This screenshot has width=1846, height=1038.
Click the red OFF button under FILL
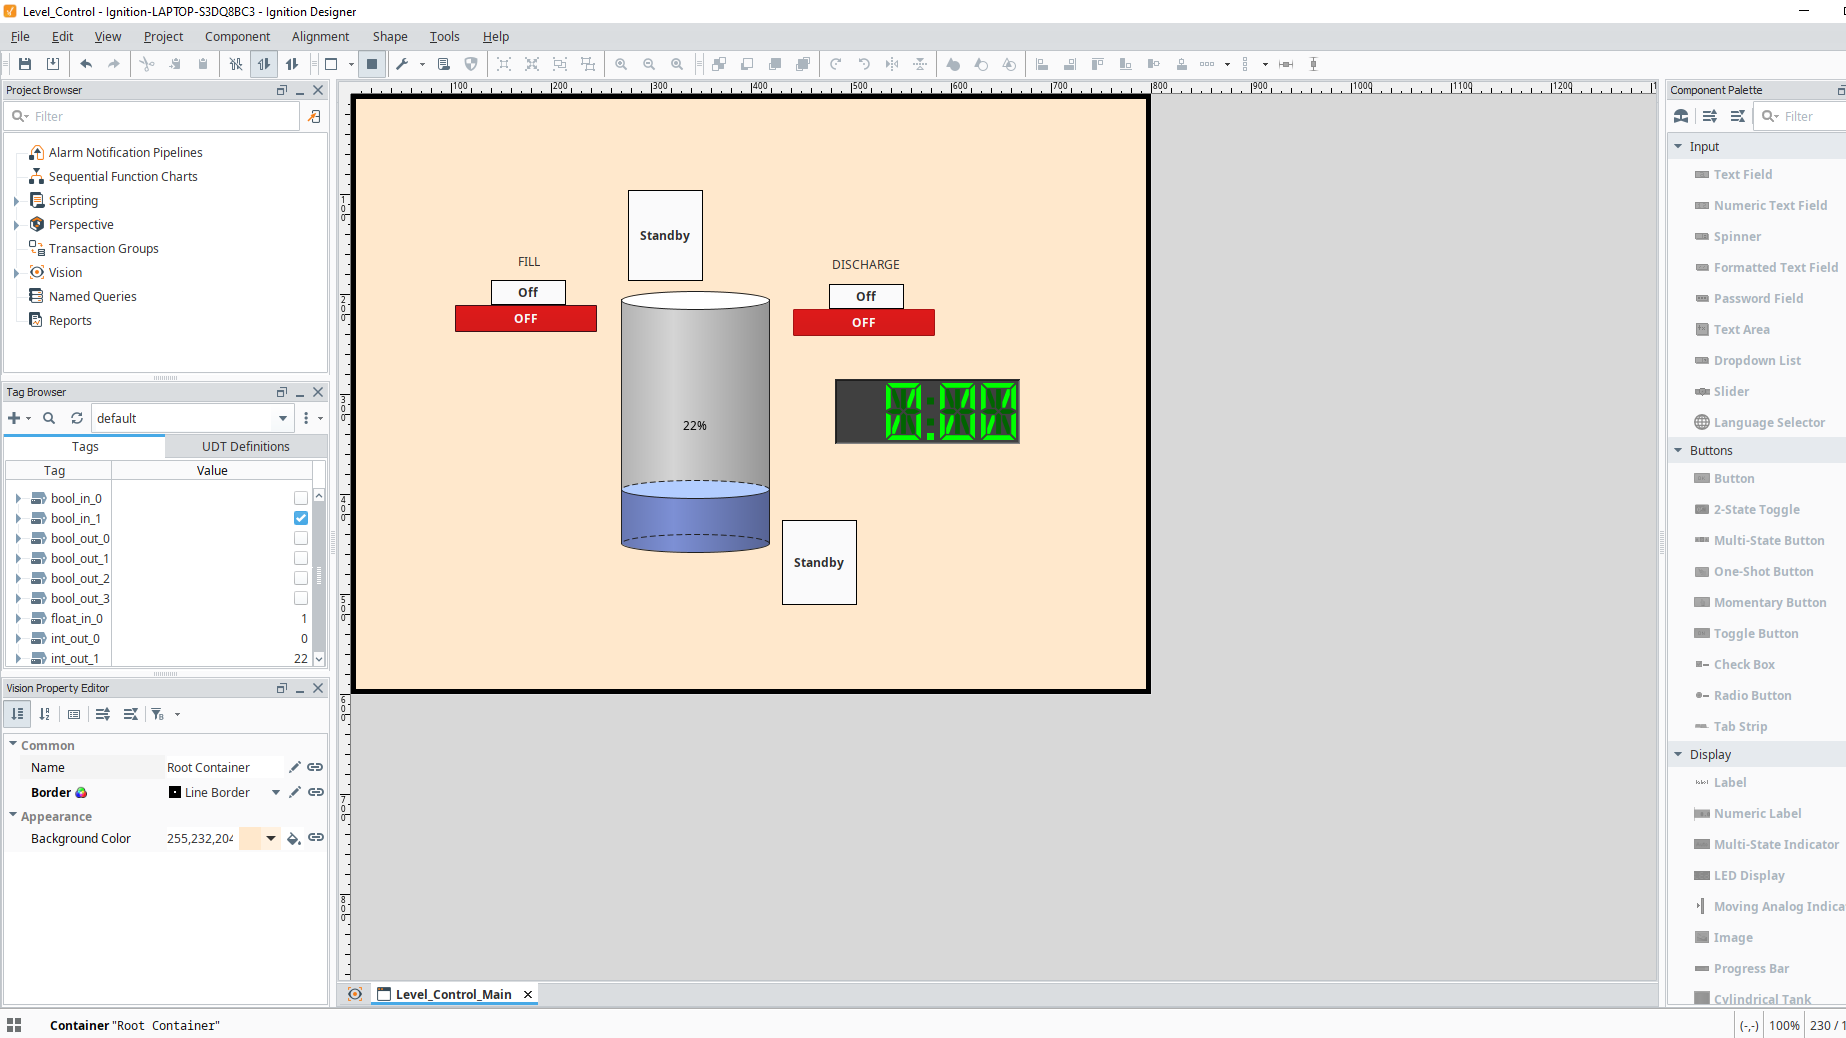point(526,319)
